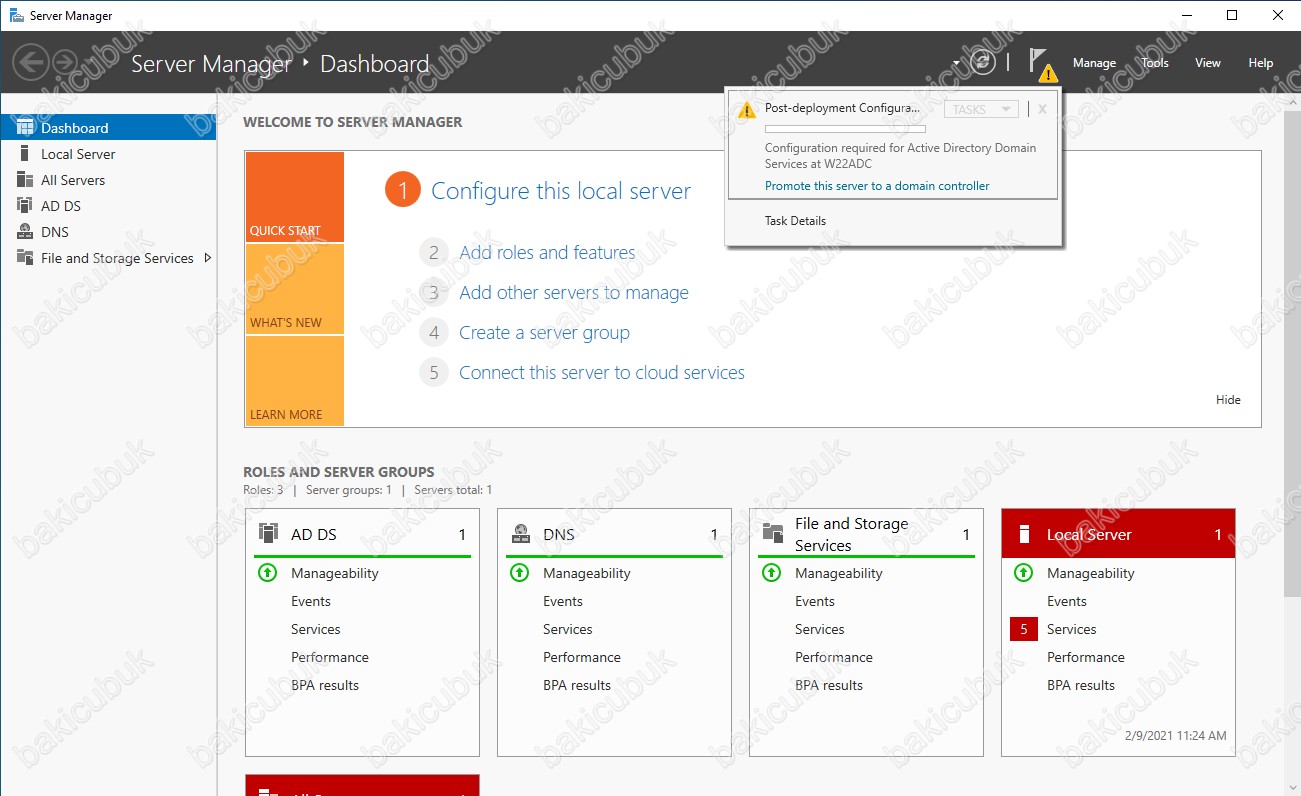Click the AD DS tile title

tap(314, 534)
